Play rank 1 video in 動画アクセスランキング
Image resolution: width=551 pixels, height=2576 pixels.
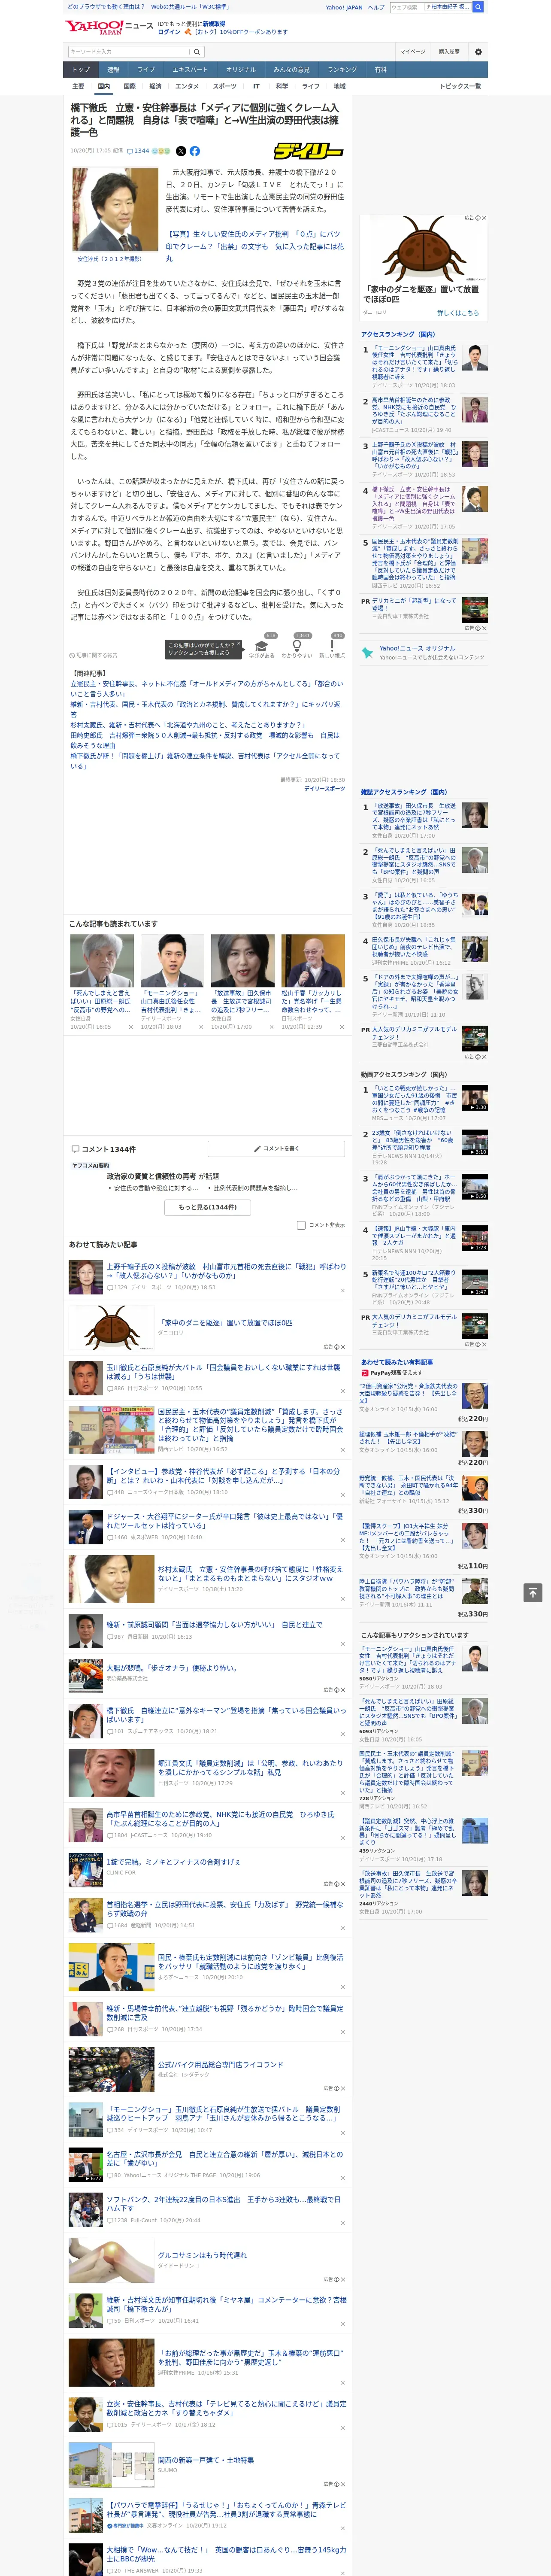pyautogui.click(x=475, y=1097)
